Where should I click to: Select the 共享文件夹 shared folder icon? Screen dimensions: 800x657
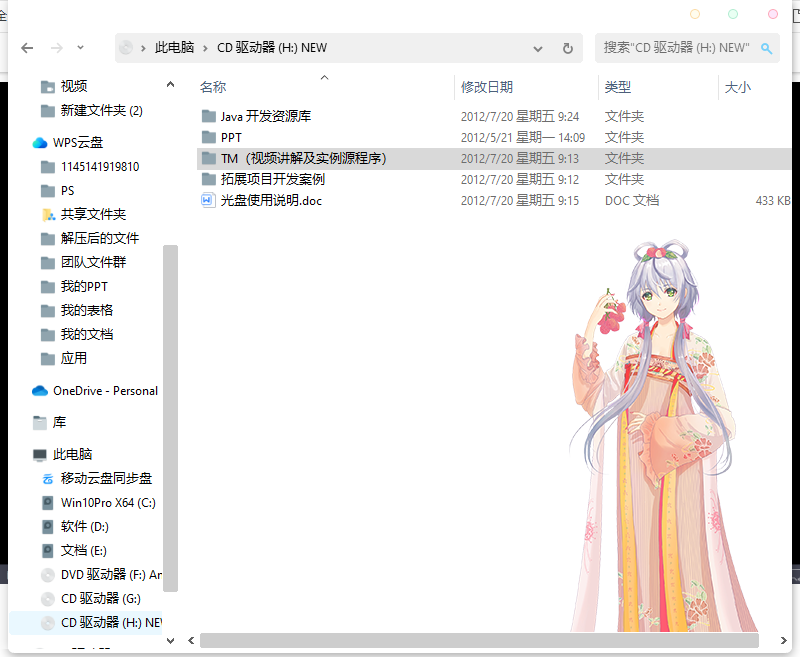(x=48, y=215)
